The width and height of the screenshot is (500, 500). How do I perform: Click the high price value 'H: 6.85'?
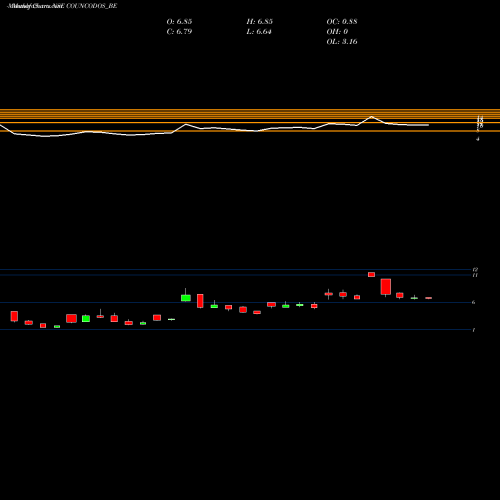(x=260, y=22)
